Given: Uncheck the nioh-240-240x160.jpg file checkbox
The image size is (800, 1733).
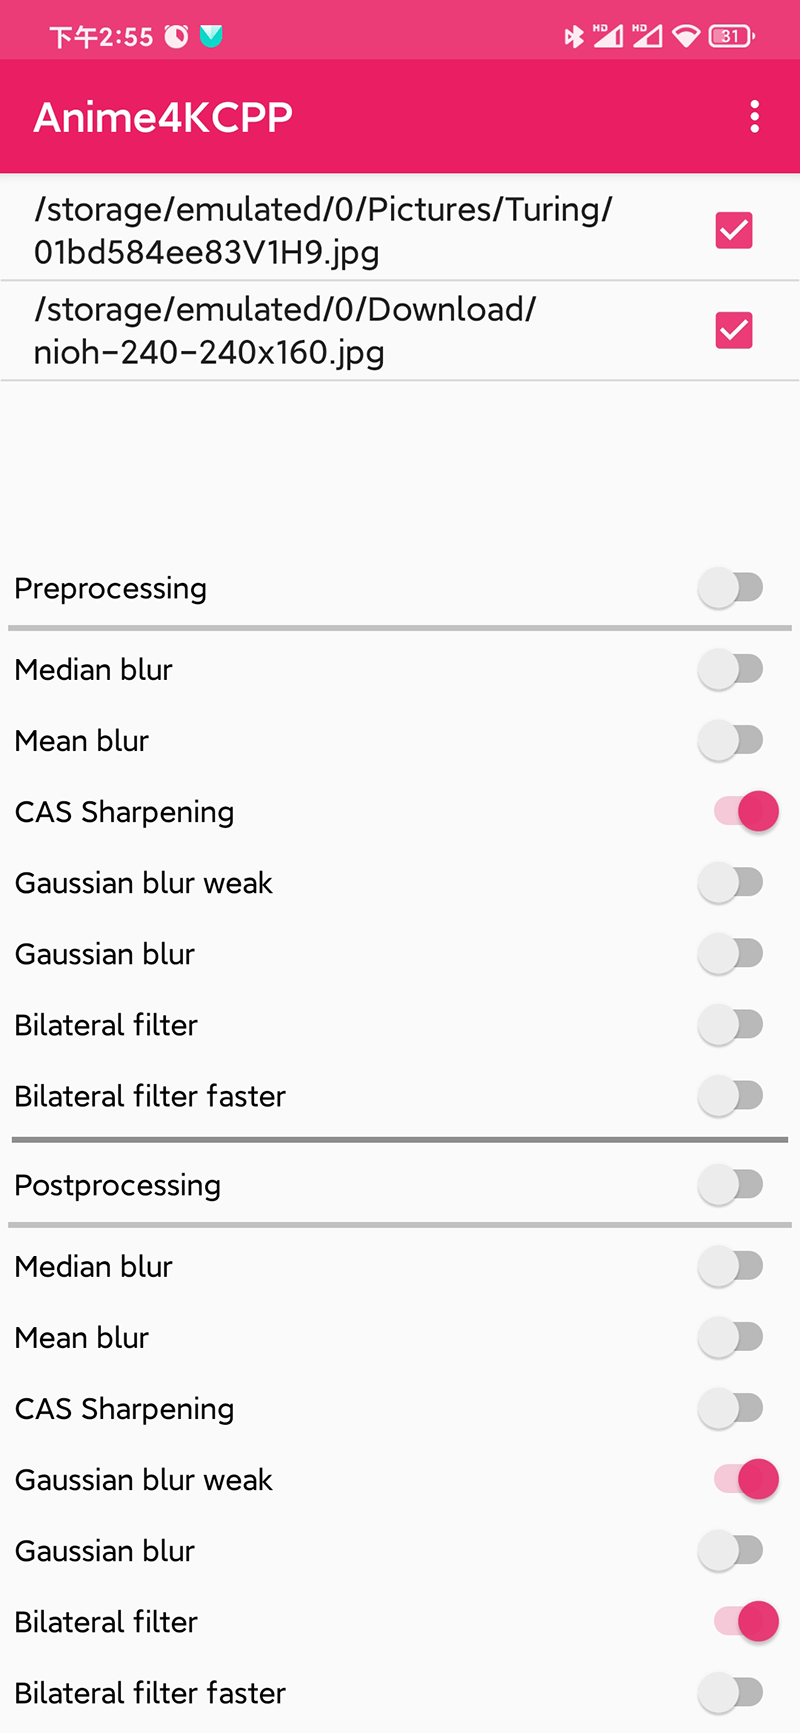Looking at the screenshot, I should click(734, 331).
